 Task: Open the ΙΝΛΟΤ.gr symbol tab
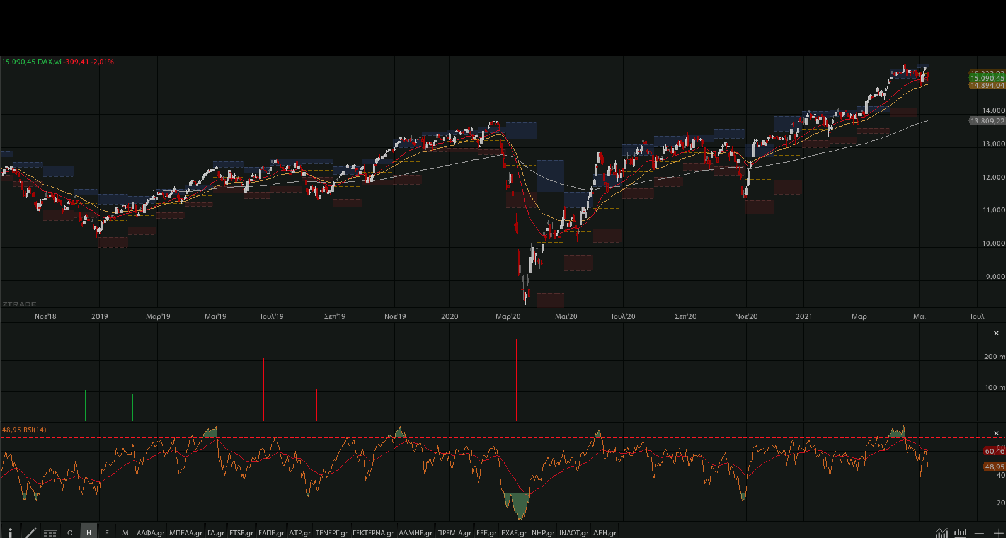click(573, 533)
